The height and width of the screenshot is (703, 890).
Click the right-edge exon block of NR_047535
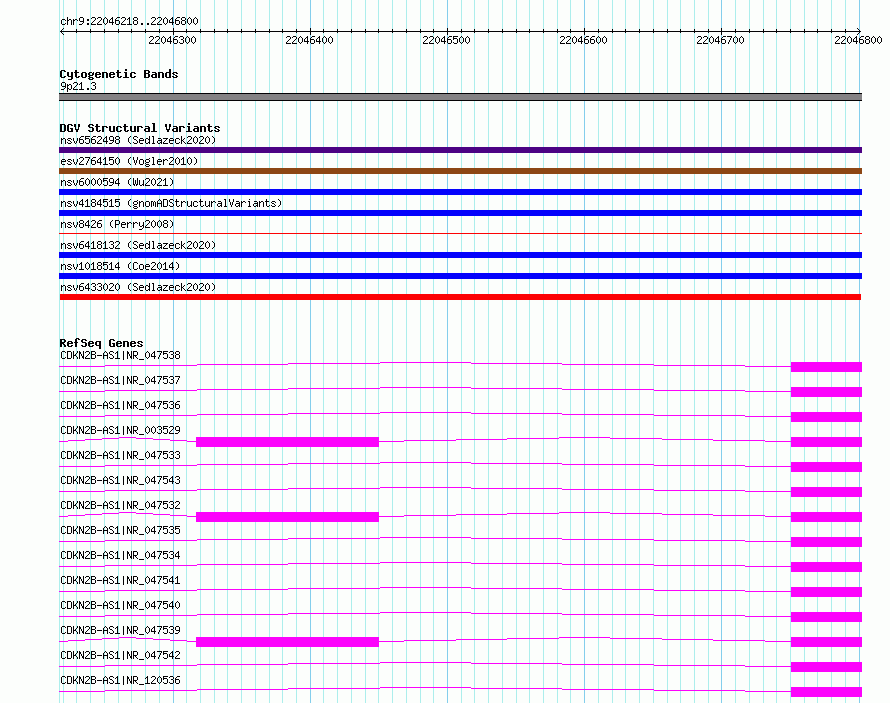826,542
